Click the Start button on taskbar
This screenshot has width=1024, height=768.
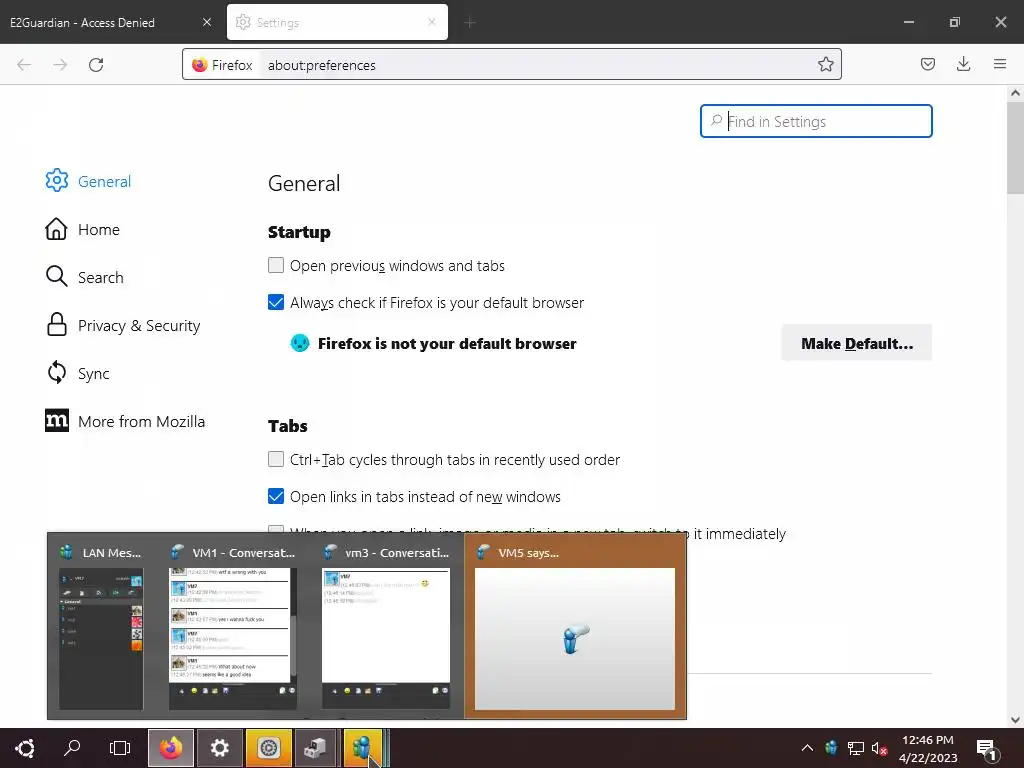click(x=25, y=748)
